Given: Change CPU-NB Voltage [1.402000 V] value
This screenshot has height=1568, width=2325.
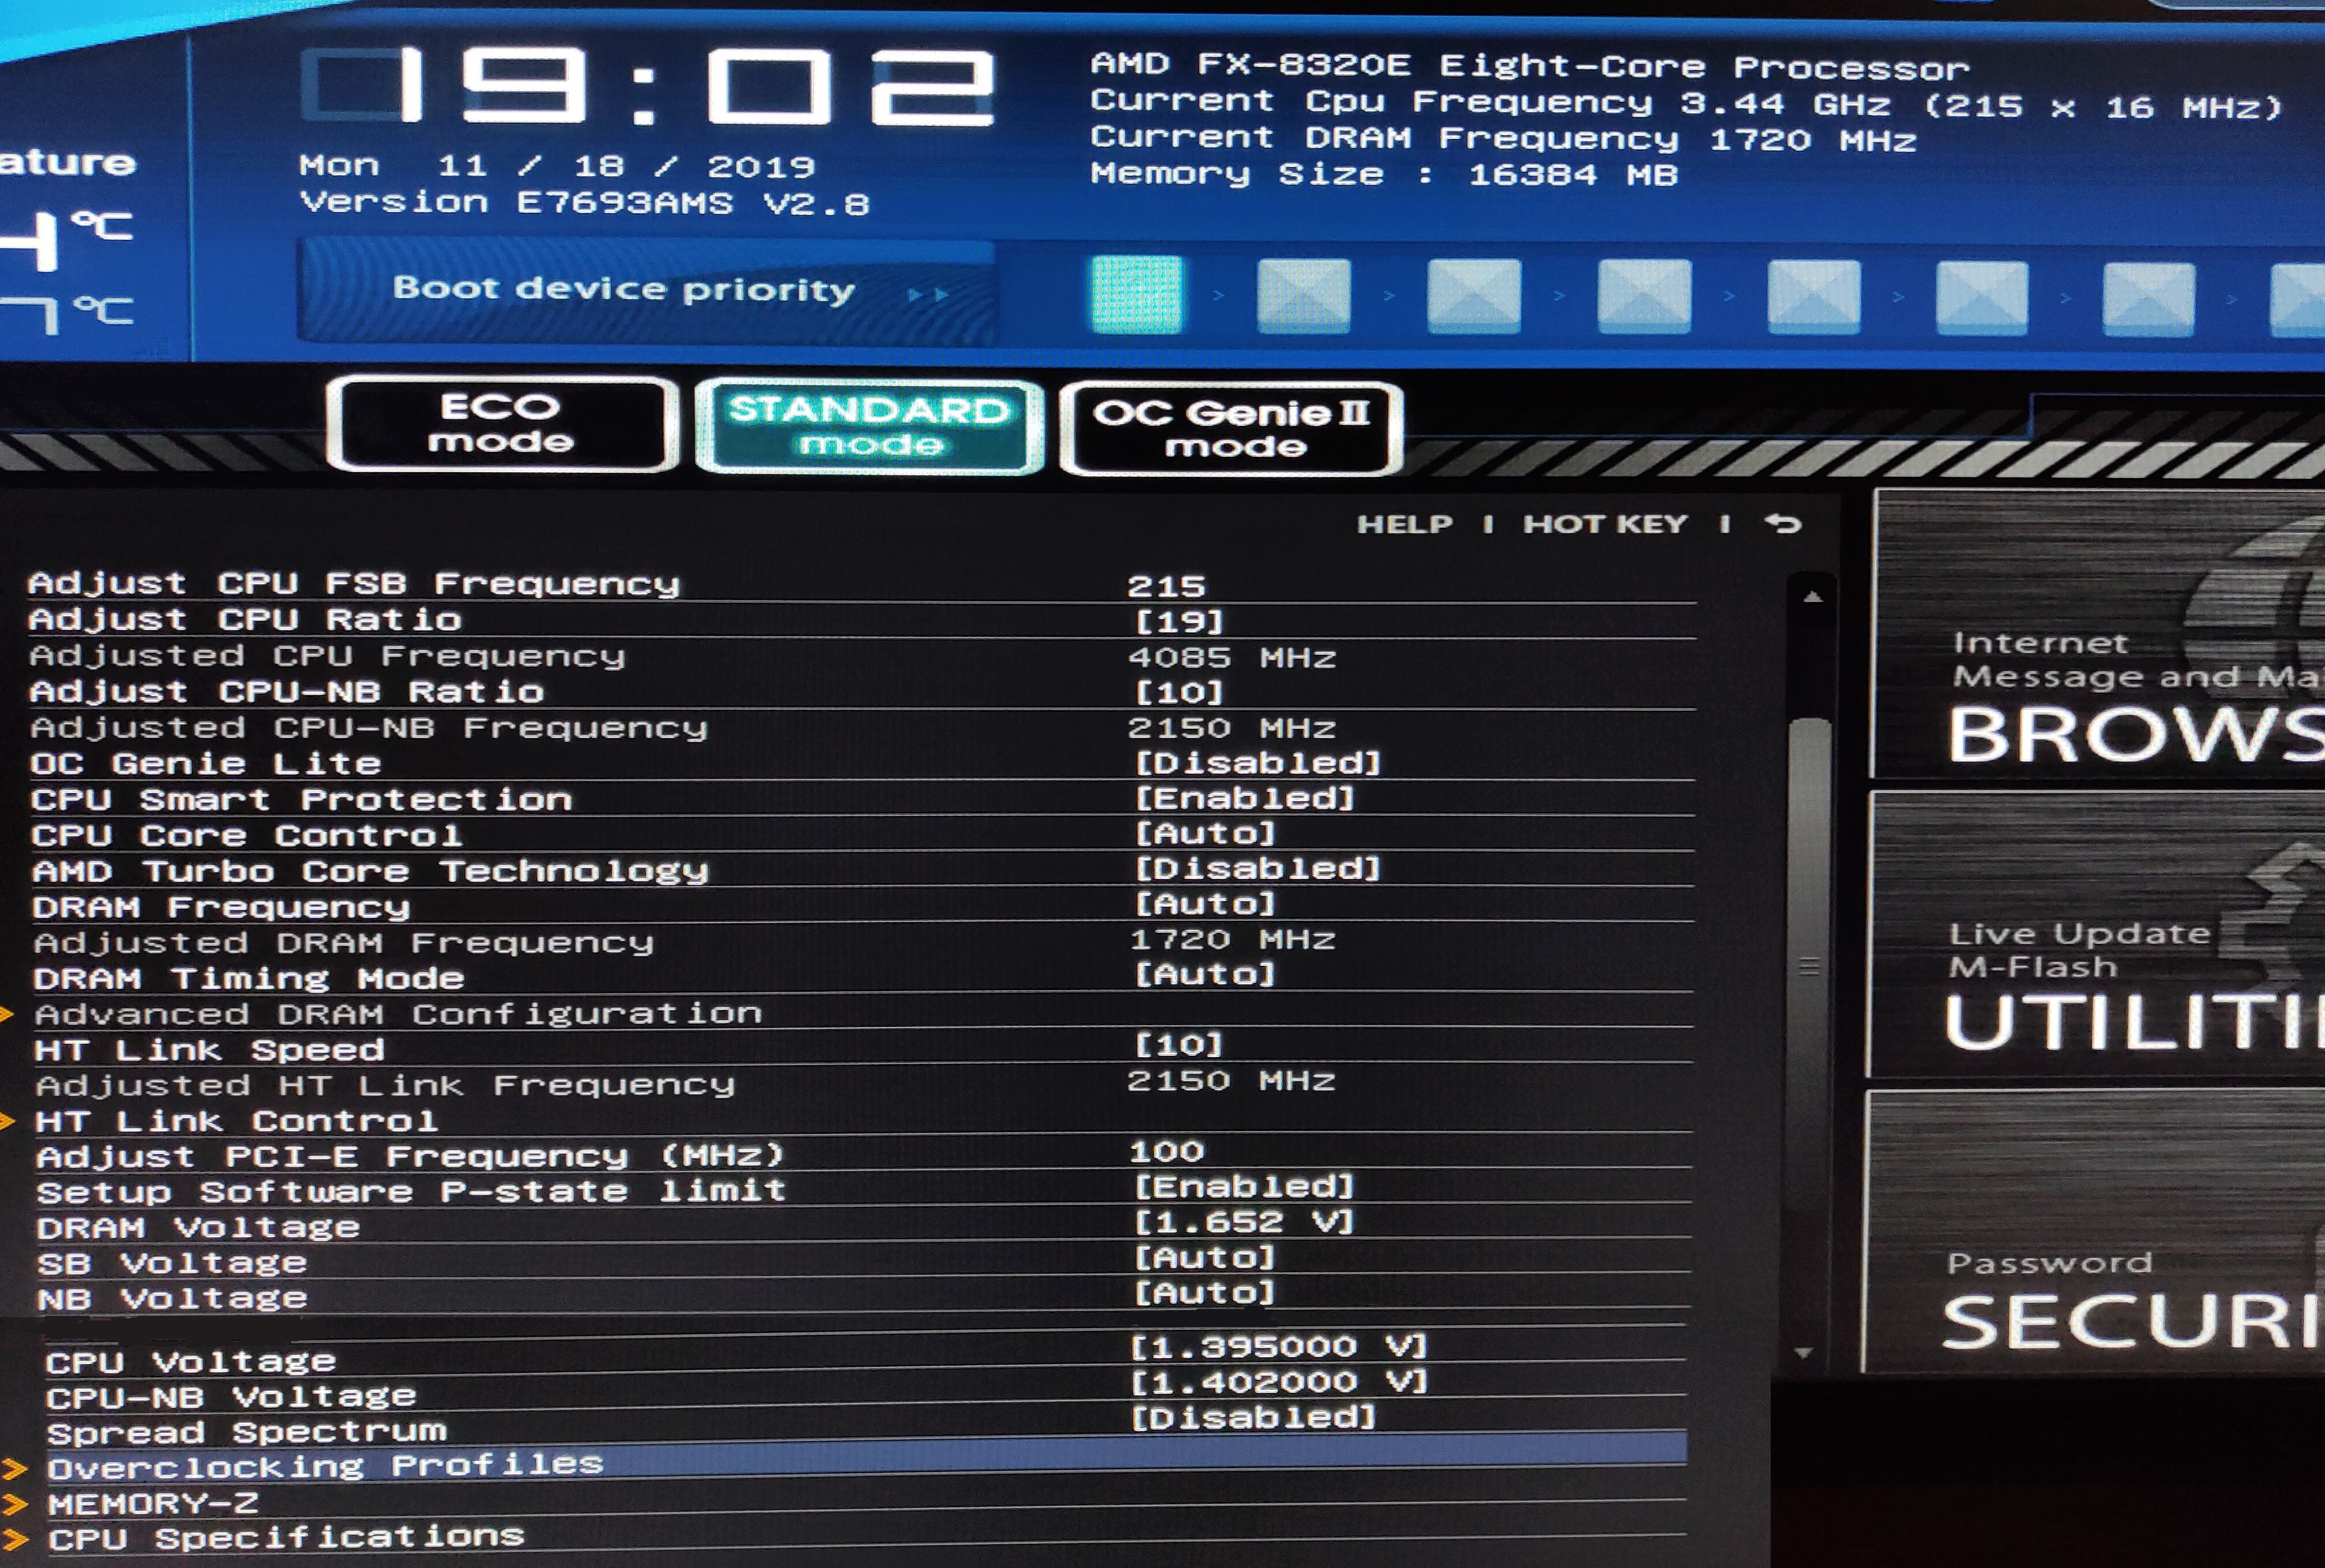Looking at the screenshot, I should pos(1279,1381).
